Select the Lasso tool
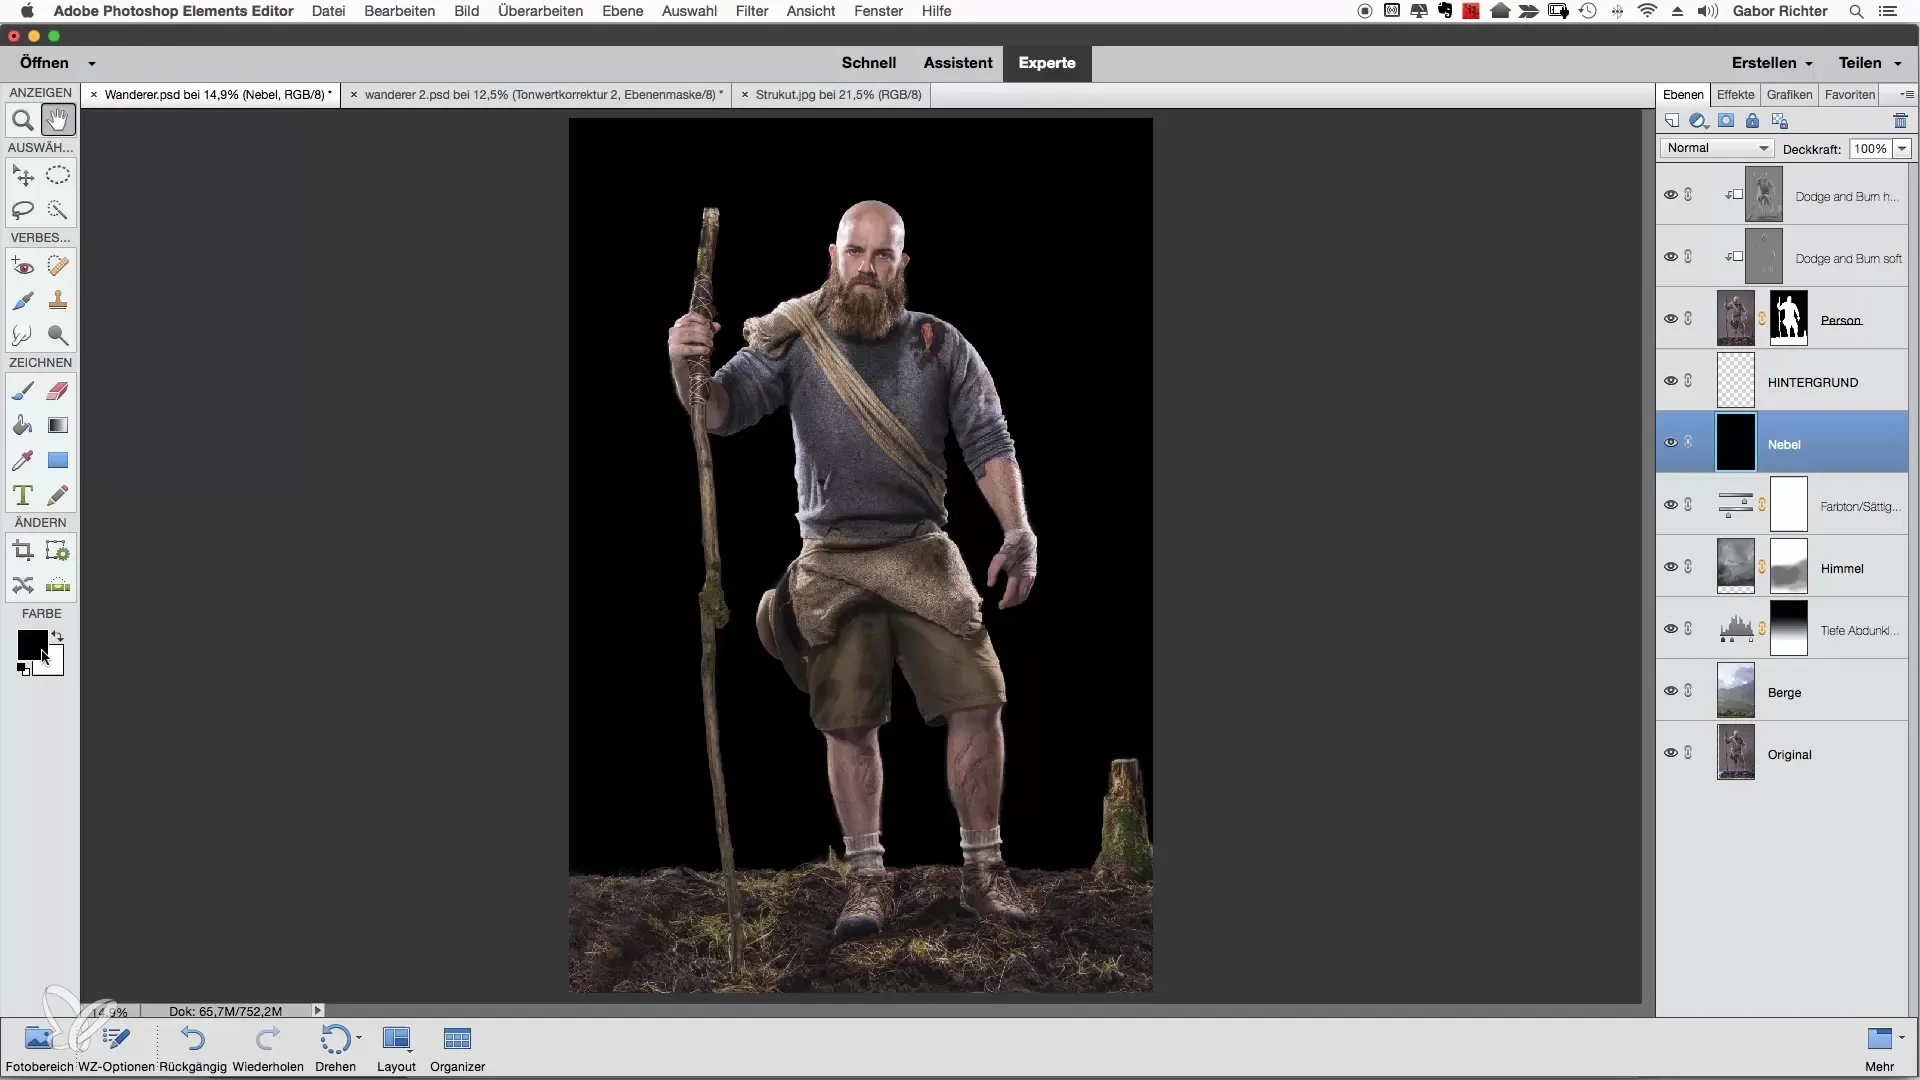This screenshot has width=1920, height=1080. click(x=22, y=210)
